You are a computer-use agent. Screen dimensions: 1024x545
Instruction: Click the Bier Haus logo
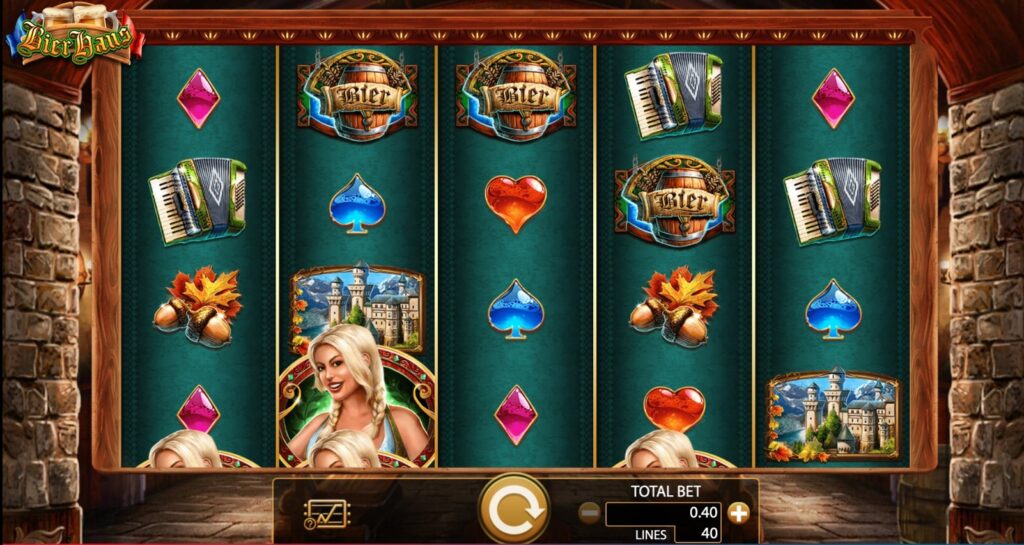coord(75,35)
